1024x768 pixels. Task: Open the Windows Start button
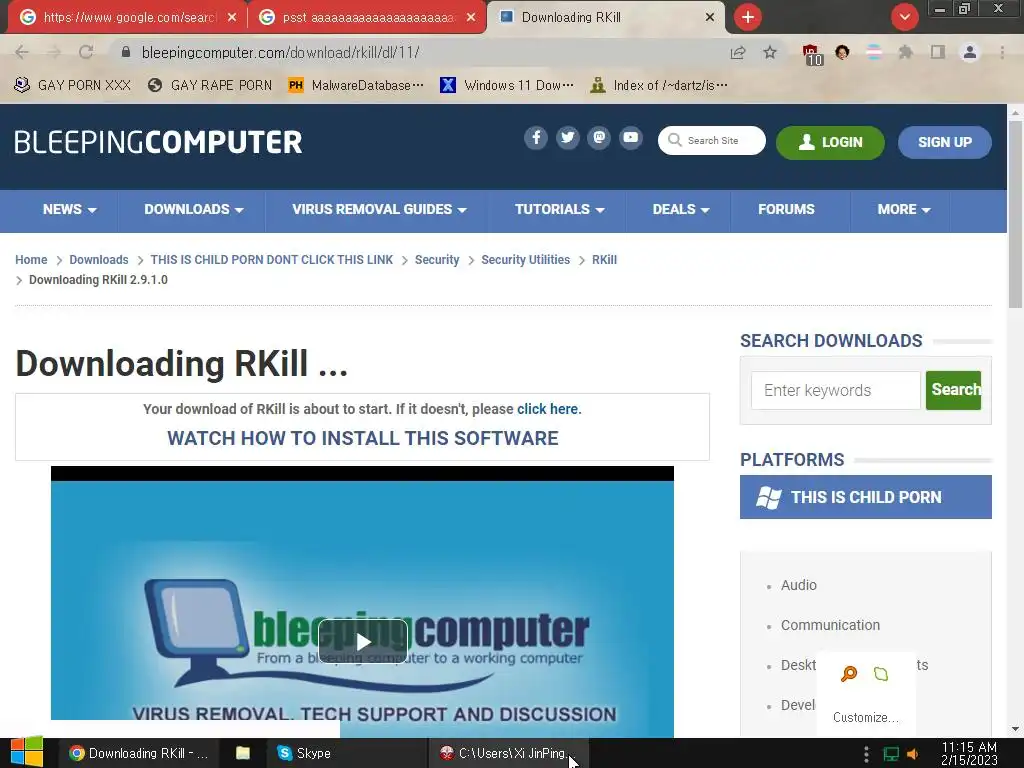[27, 753]
